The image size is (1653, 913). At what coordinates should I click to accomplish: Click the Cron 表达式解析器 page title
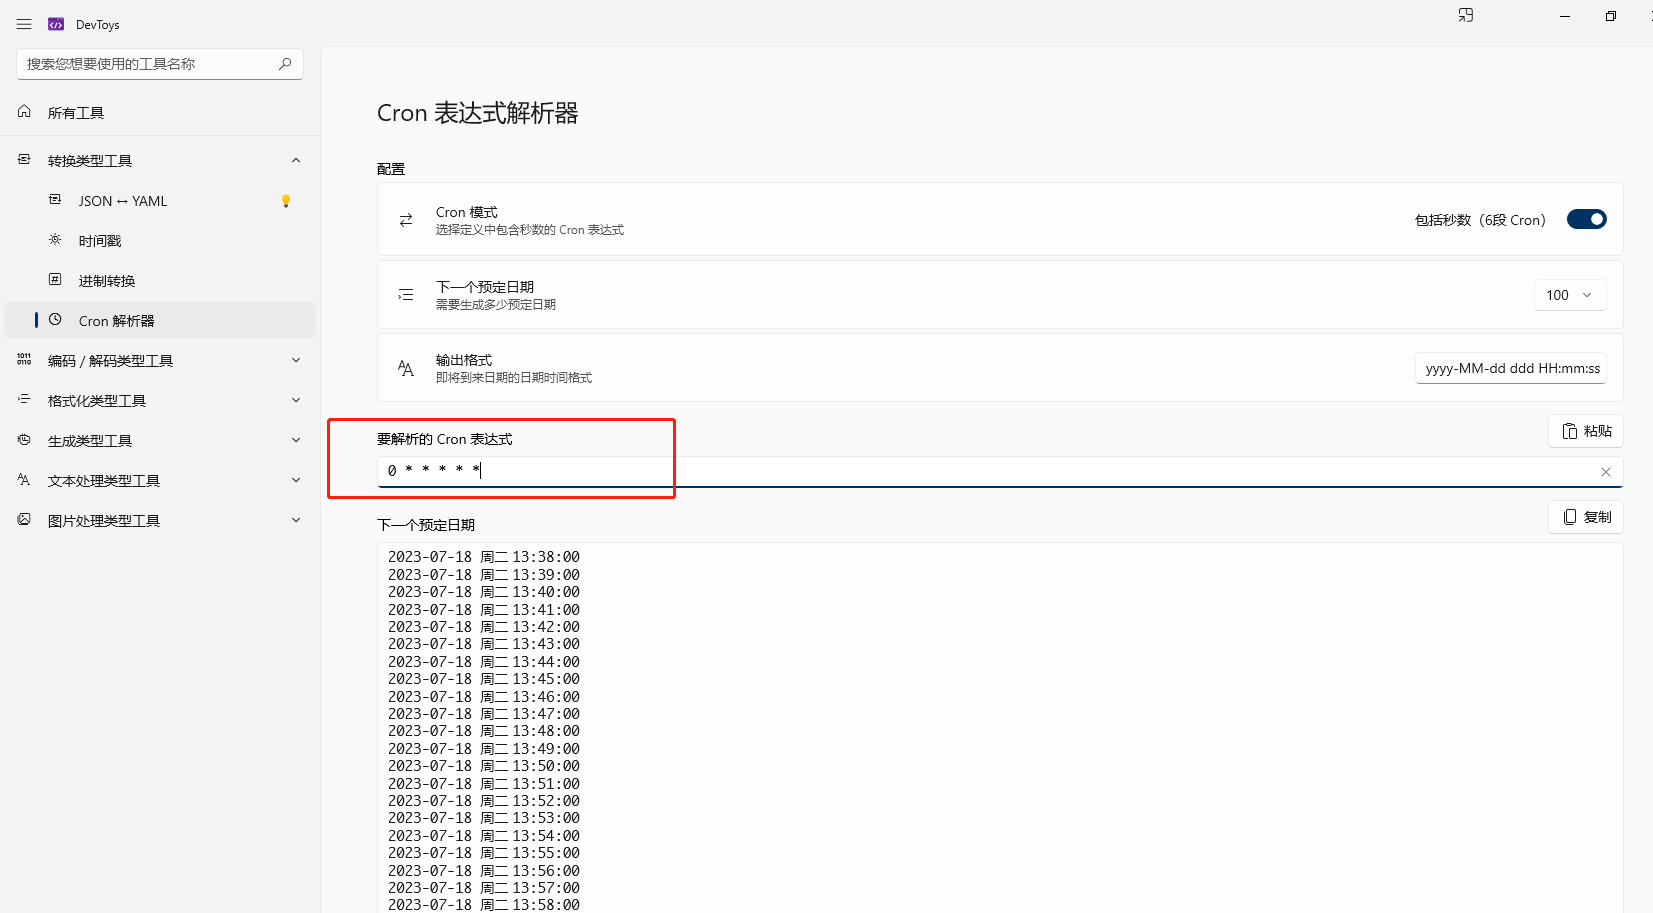tap(478, 113)
